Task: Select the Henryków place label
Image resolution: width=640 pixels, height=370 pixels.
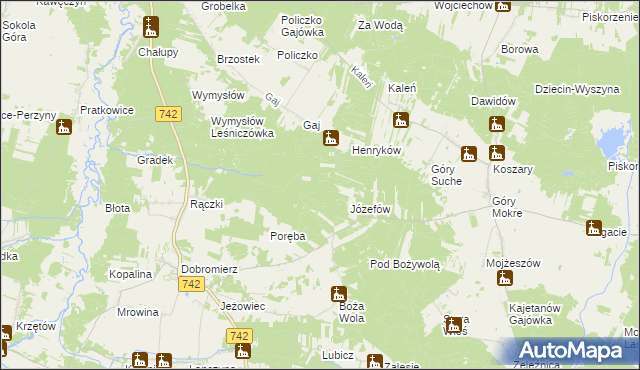Action: coord(376,151)
